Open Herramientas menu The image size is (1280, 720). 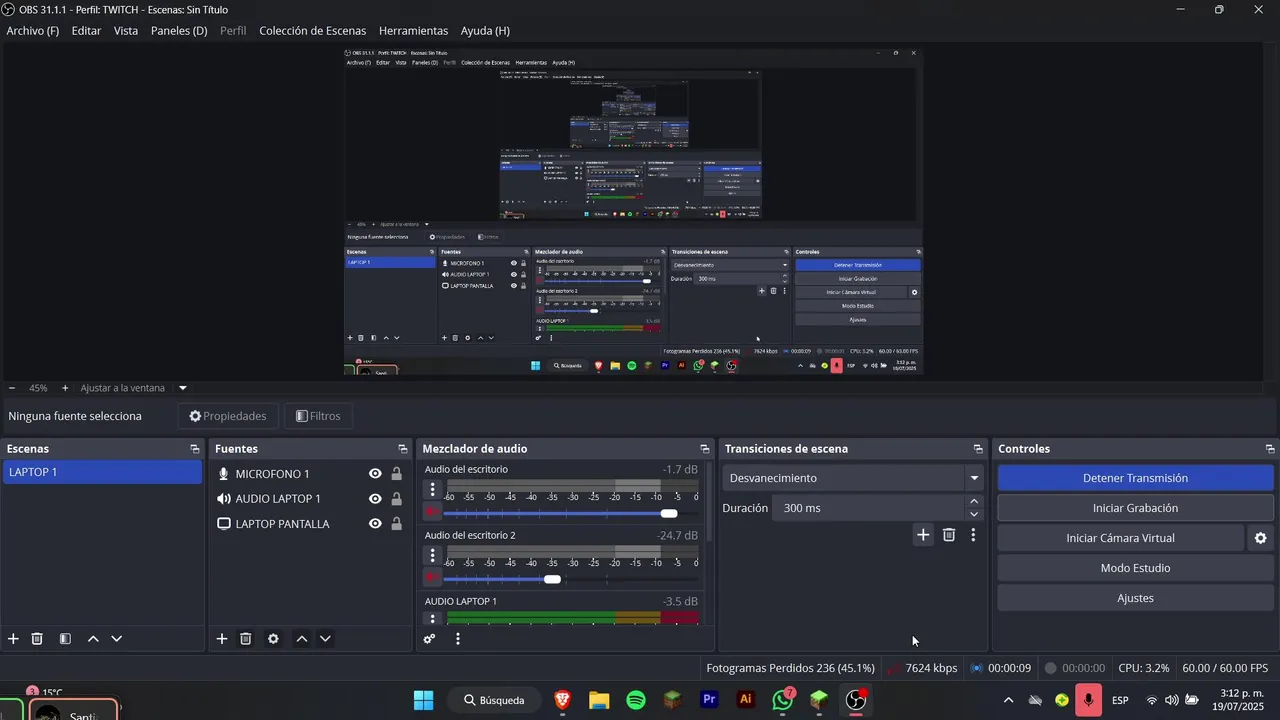(414, 31)
